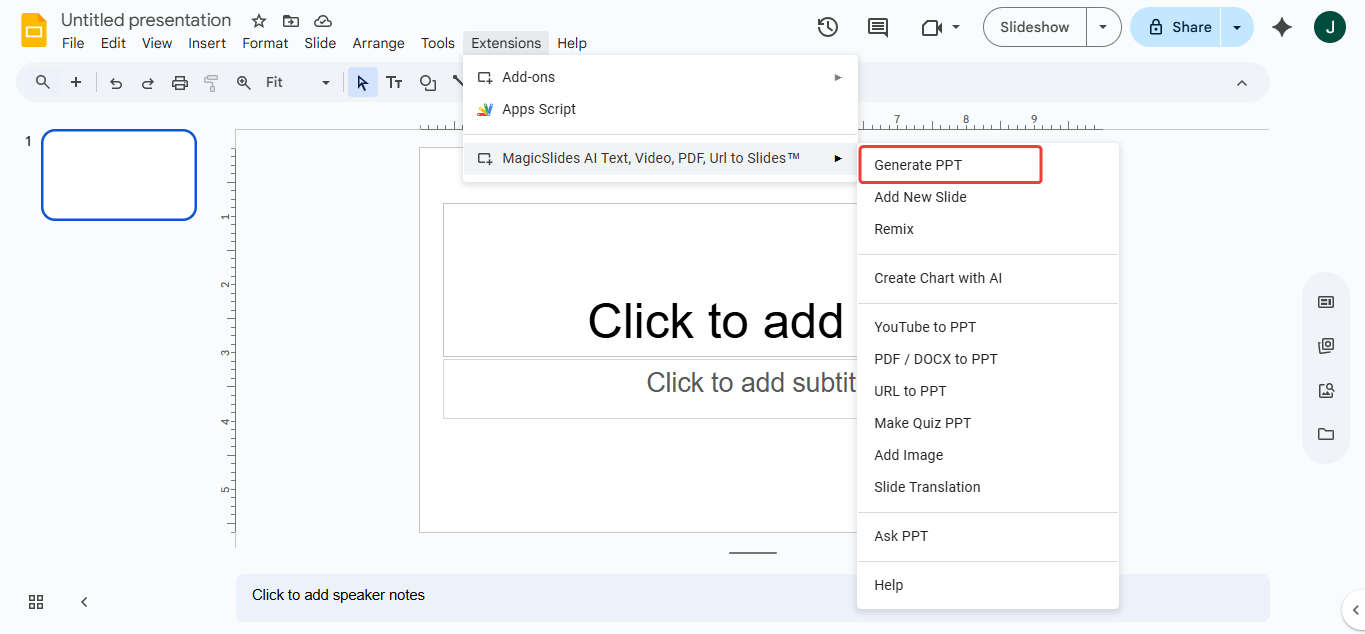Collapse the filmstrip panel arrow
Image resolution: width=1365 pixels, height=634 pixels.
(84, 602)
